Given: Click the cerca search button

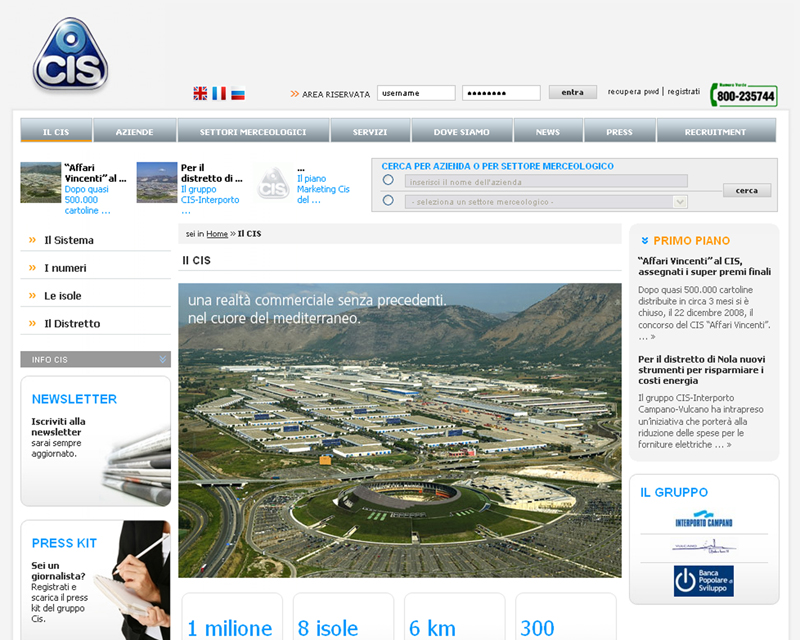Looking at the screenshot, I should (x=747, y=190).
